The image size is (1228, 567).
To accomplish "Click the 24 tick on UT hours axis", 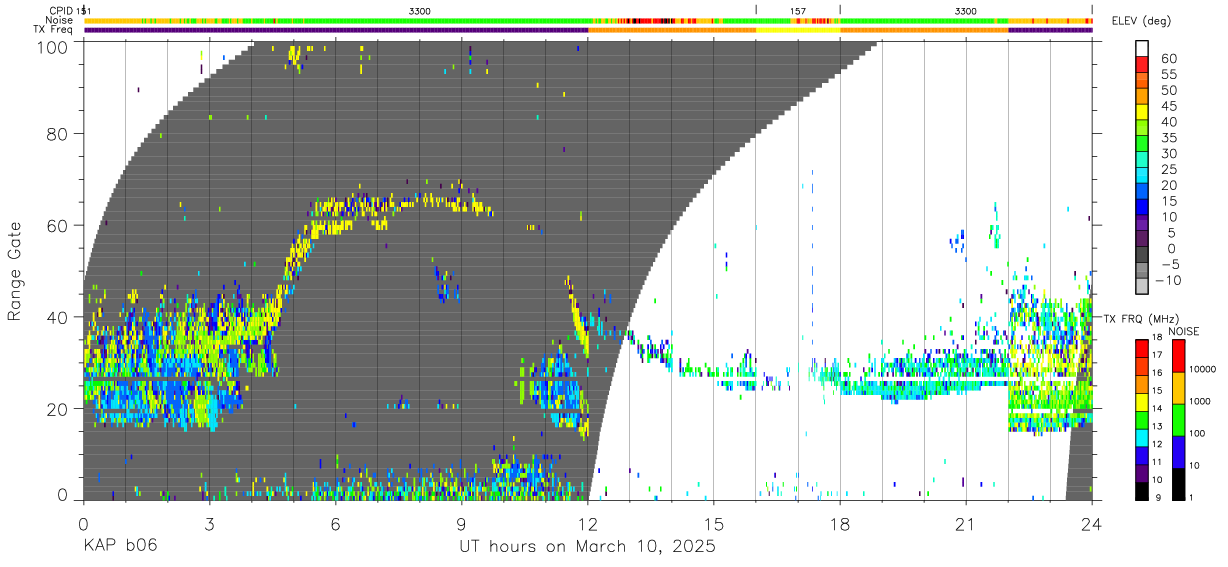I will coord(1092,524).
